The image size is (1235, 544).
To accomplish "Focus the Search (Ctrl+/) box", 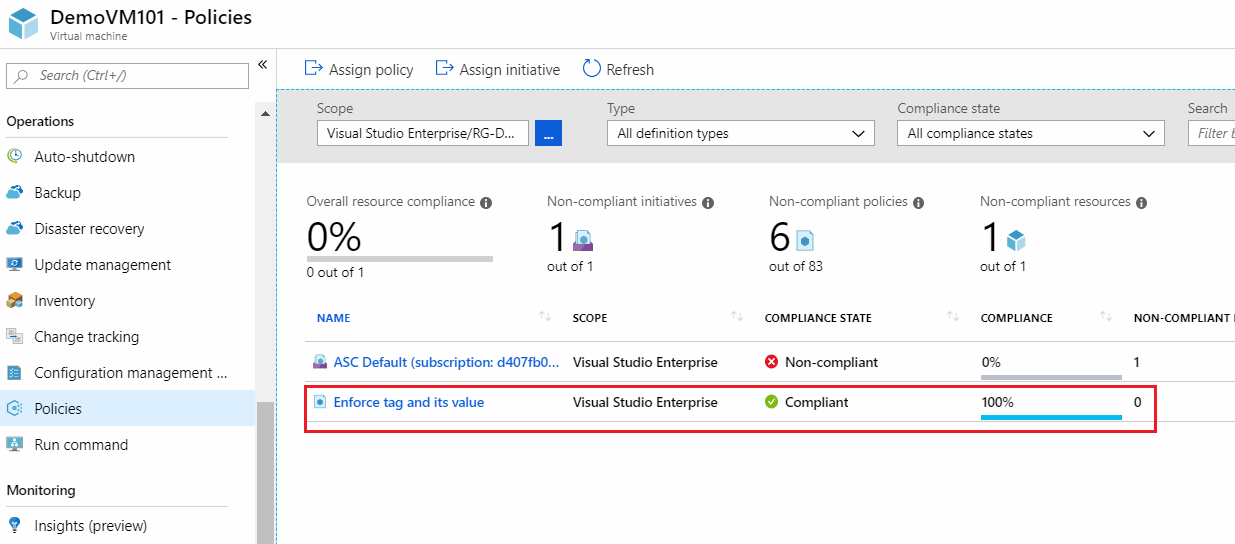I will [127, 75].
